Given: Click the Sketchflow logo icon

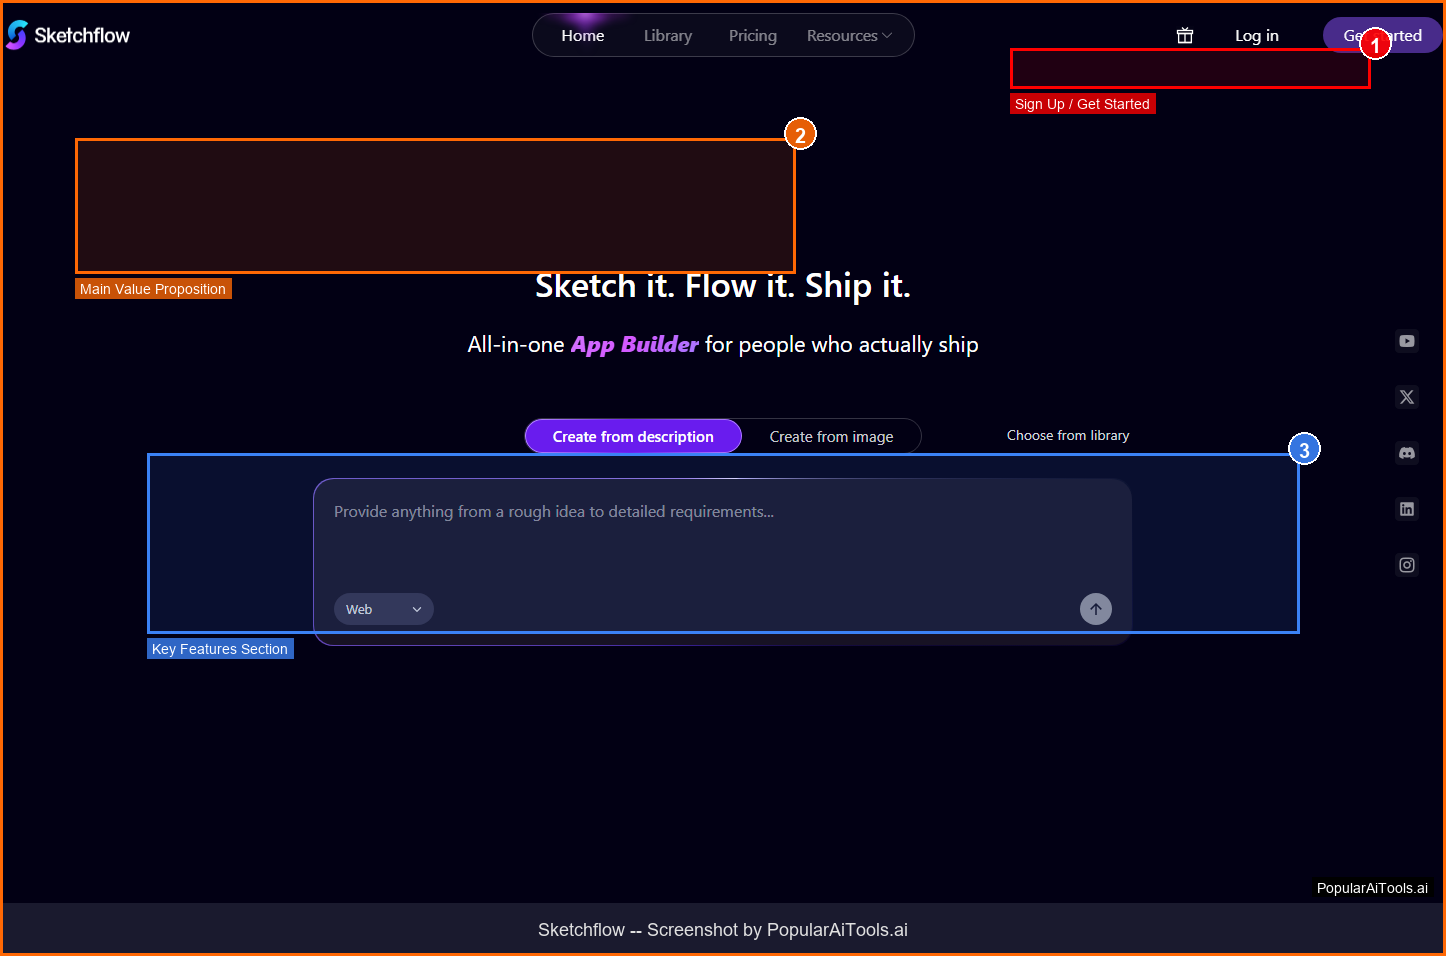Looking at the screenshot, I should click(x=17, y=35).
